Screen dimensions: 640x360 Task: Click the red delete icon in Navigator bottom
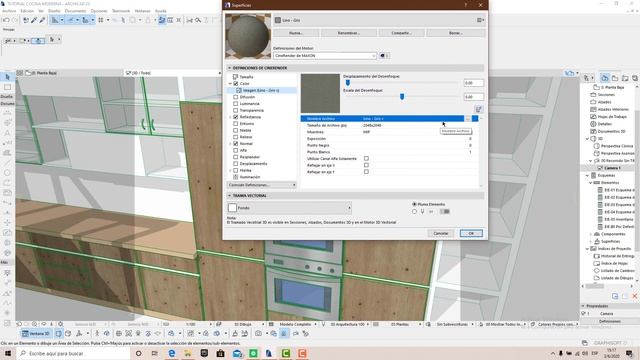pyautogui.click(x=635, y=296)
